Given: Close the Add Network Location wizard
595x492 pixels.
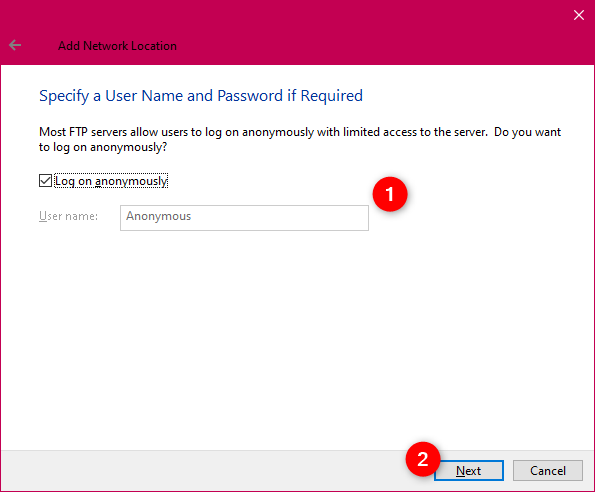Looking at the screenshot, I should pos(579,15).
